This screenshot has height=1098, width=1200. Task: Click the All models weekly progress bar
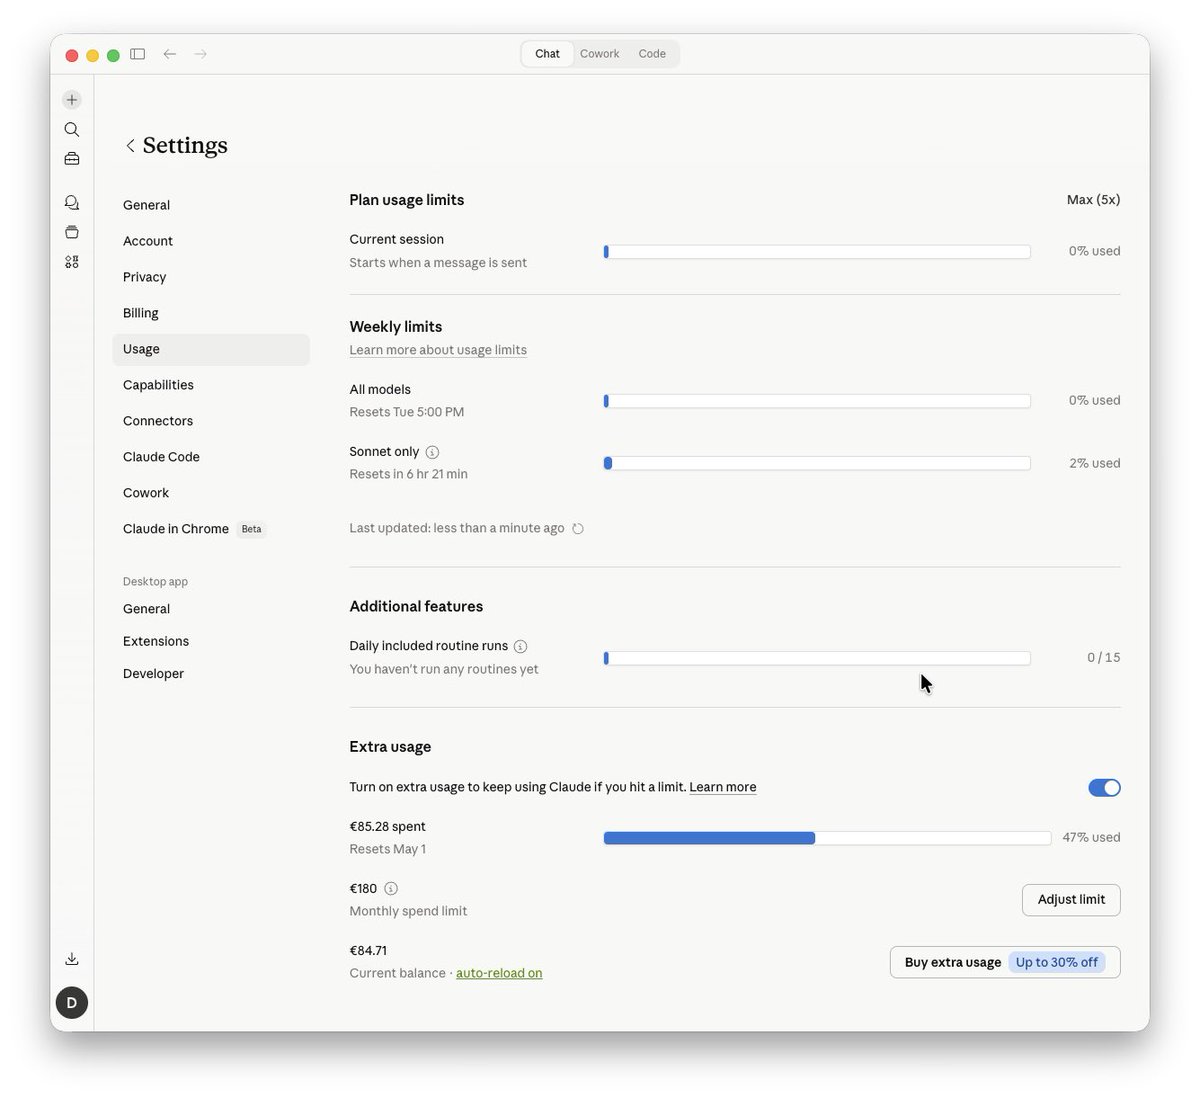pyautogui.click(x=817, y=401)
